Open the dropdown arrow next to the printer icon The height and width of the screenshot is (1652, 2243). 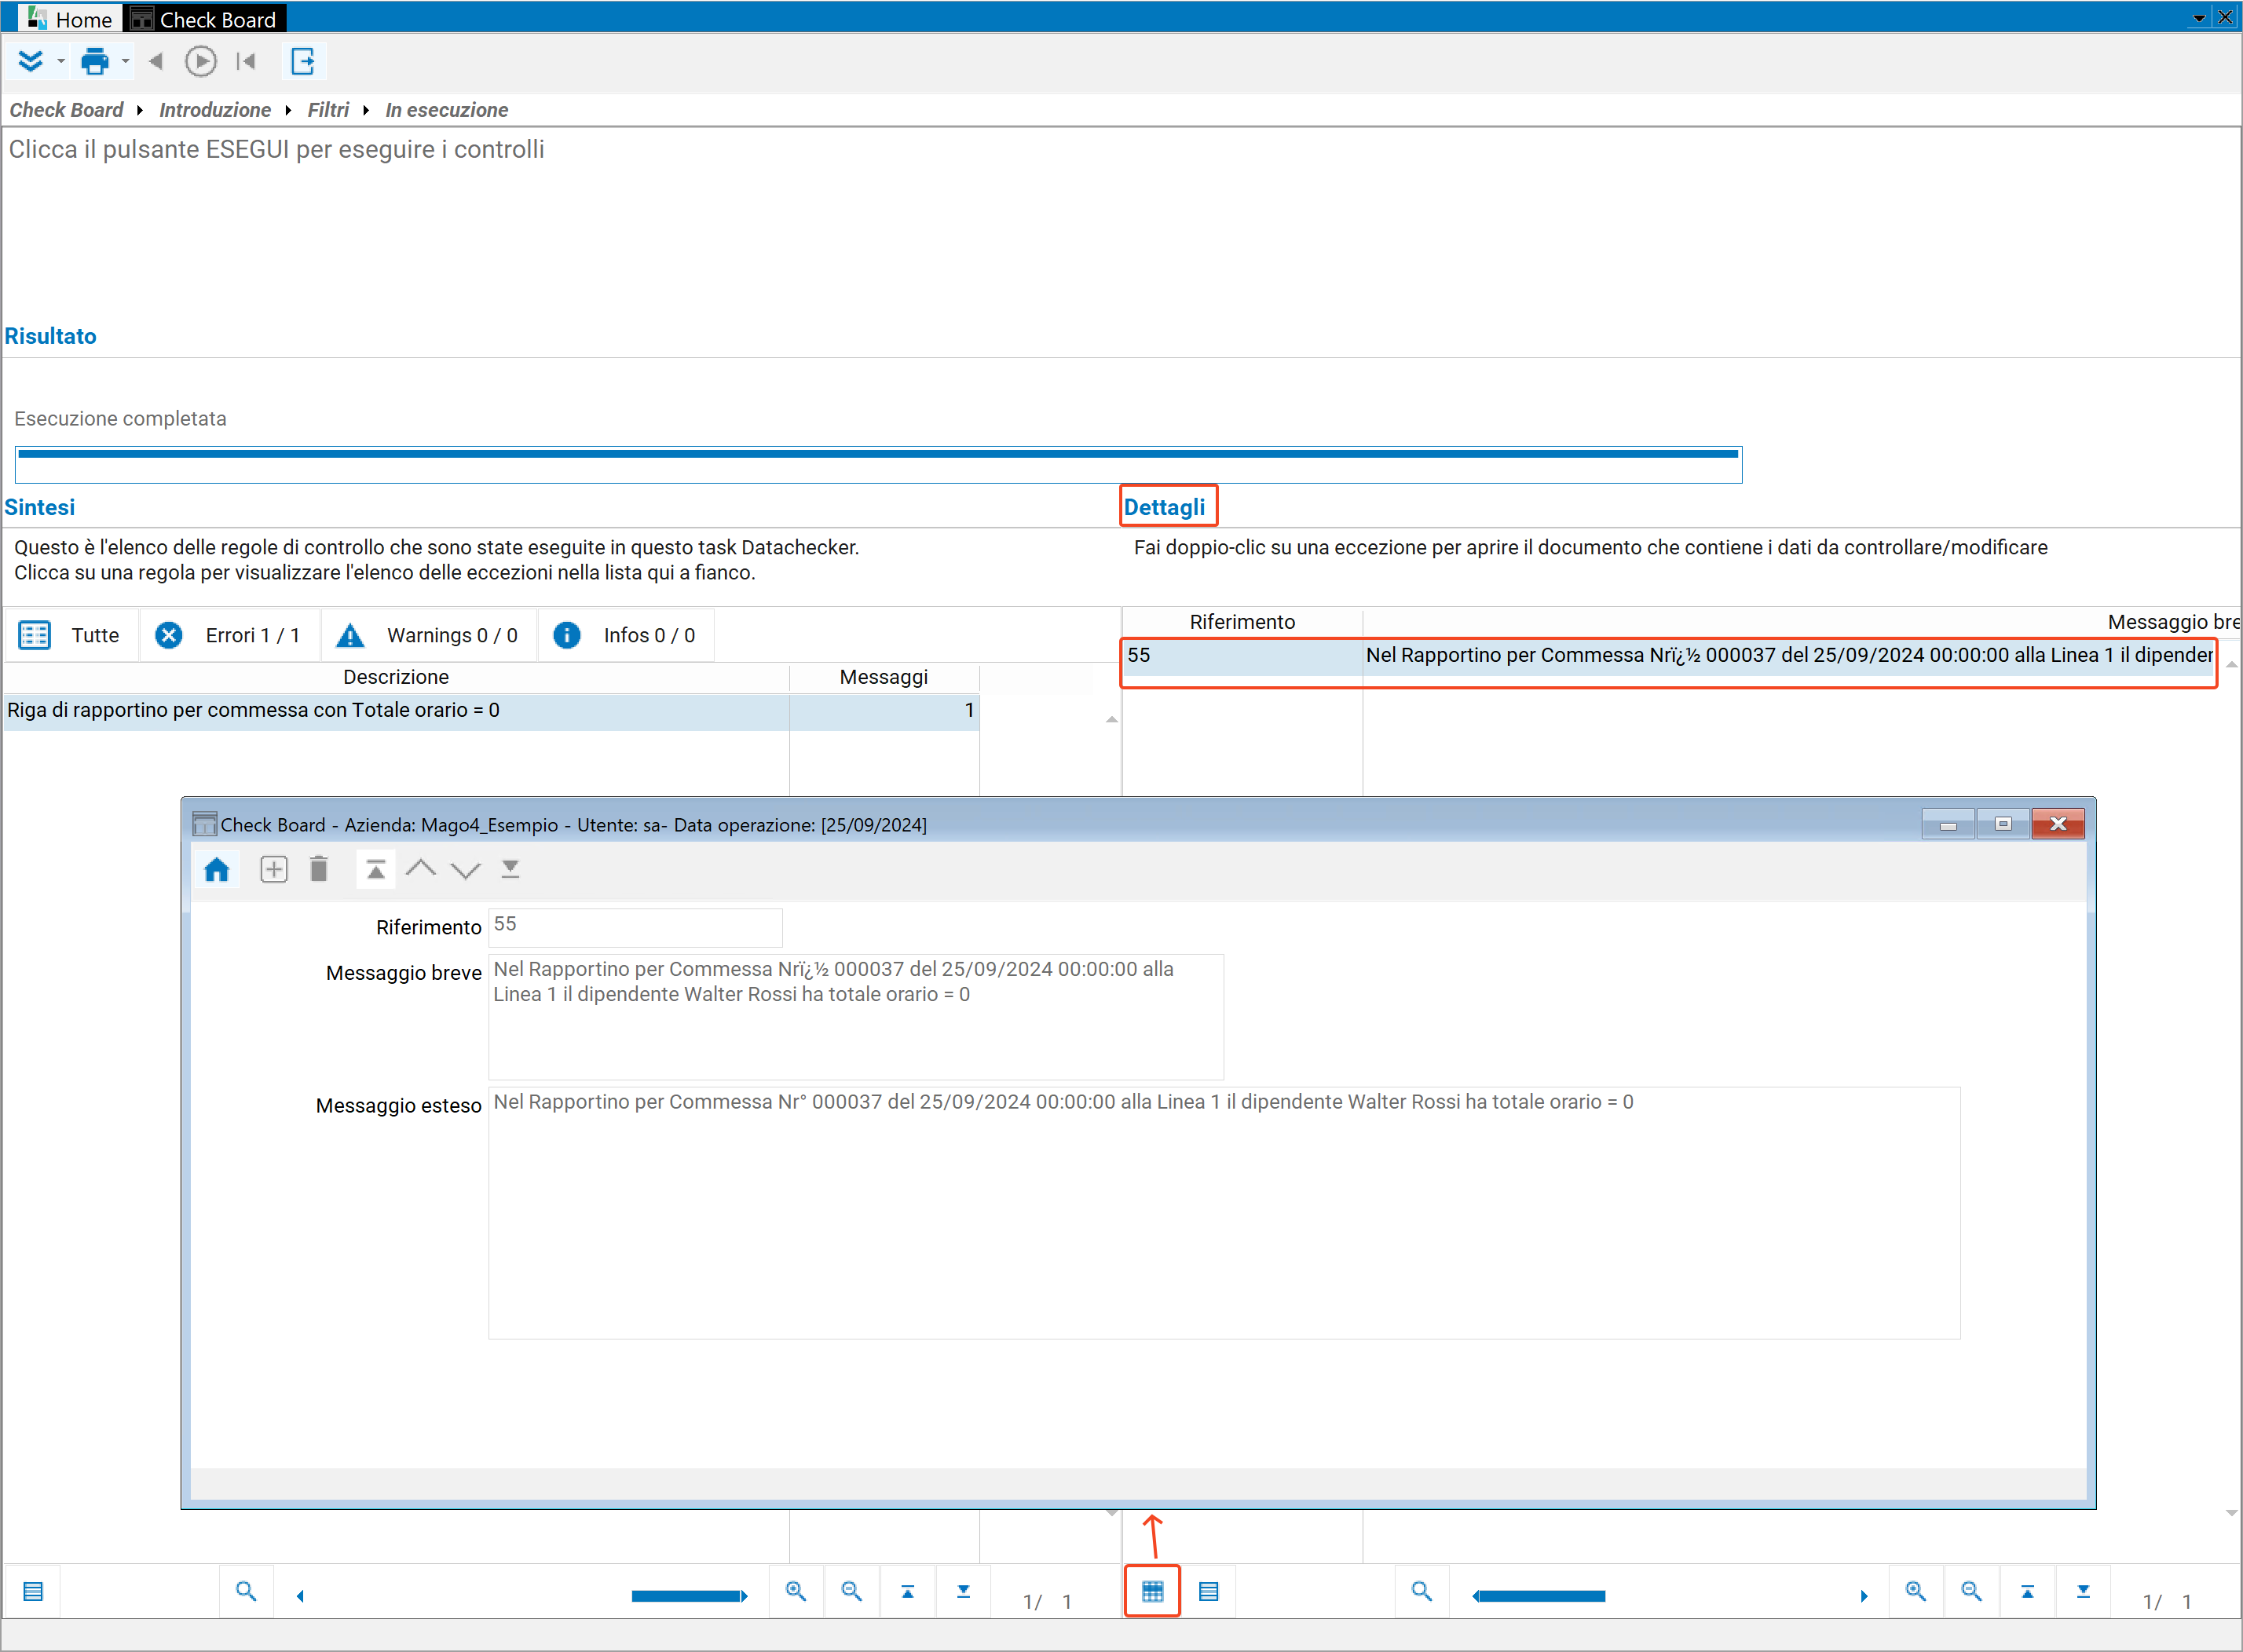125,62
